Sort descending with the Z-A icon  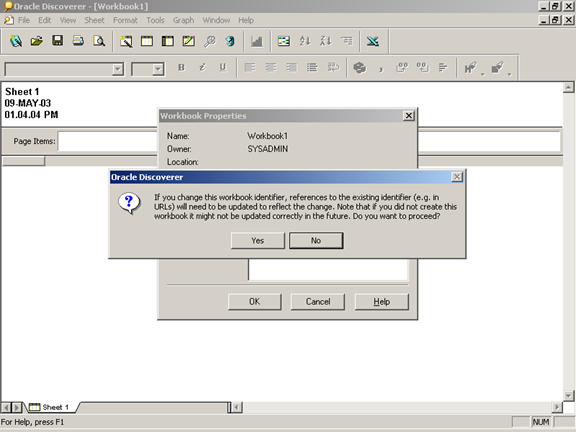pyautogui.click(x=326, y=41)
